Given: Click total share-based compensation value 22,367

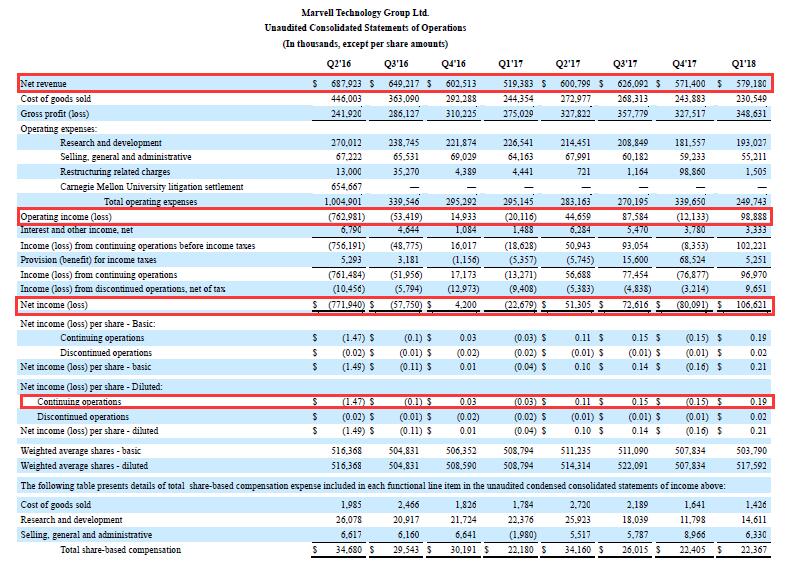Looking at the screenshot, I should coord(753,550).
